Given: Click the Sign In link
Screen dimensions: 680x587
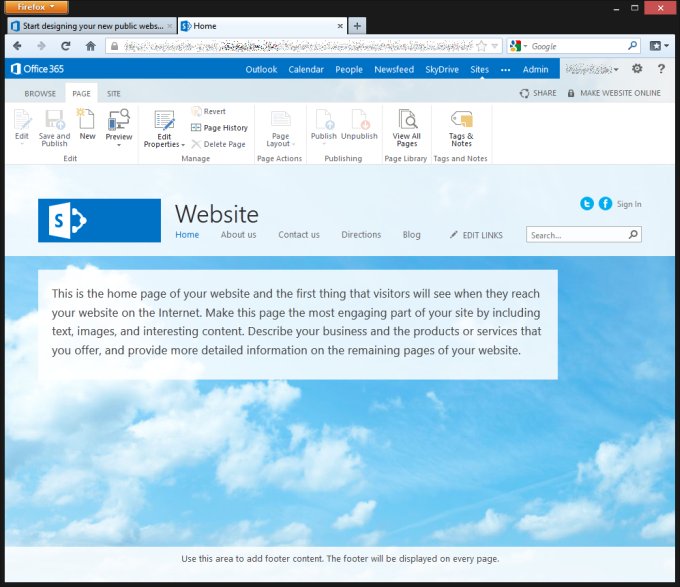Looking at the screenshot, I should [629, 204].
